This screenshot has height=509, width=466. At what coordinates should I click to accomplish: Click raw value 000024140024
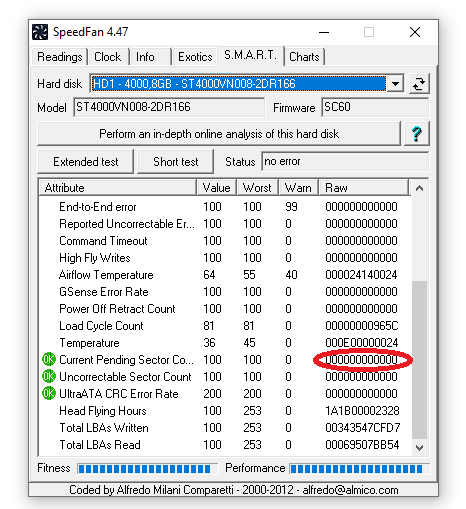click(x=361, y=275)
